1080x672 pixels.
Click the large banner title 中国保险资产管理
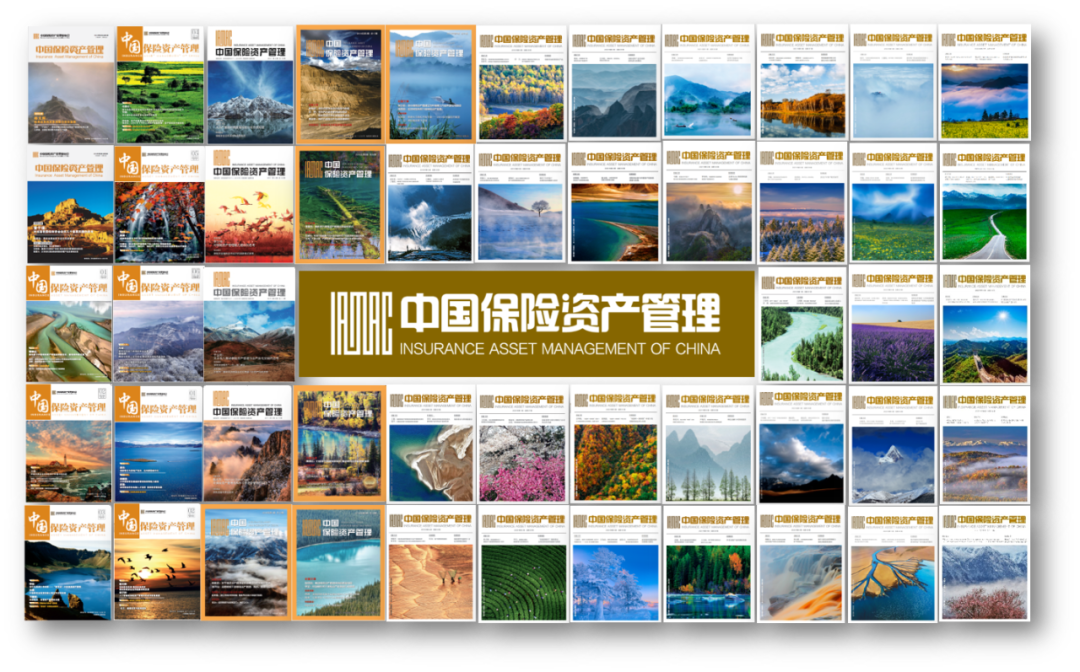tap(559, 313)
